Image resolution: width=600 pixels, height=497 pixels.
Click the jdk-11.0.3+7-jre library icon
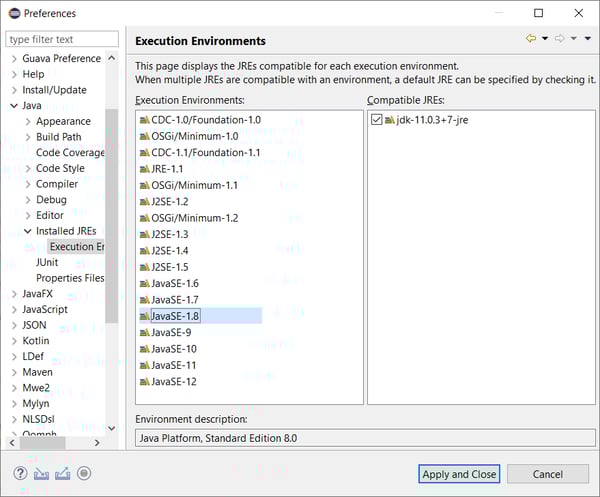tap(389, 120)
